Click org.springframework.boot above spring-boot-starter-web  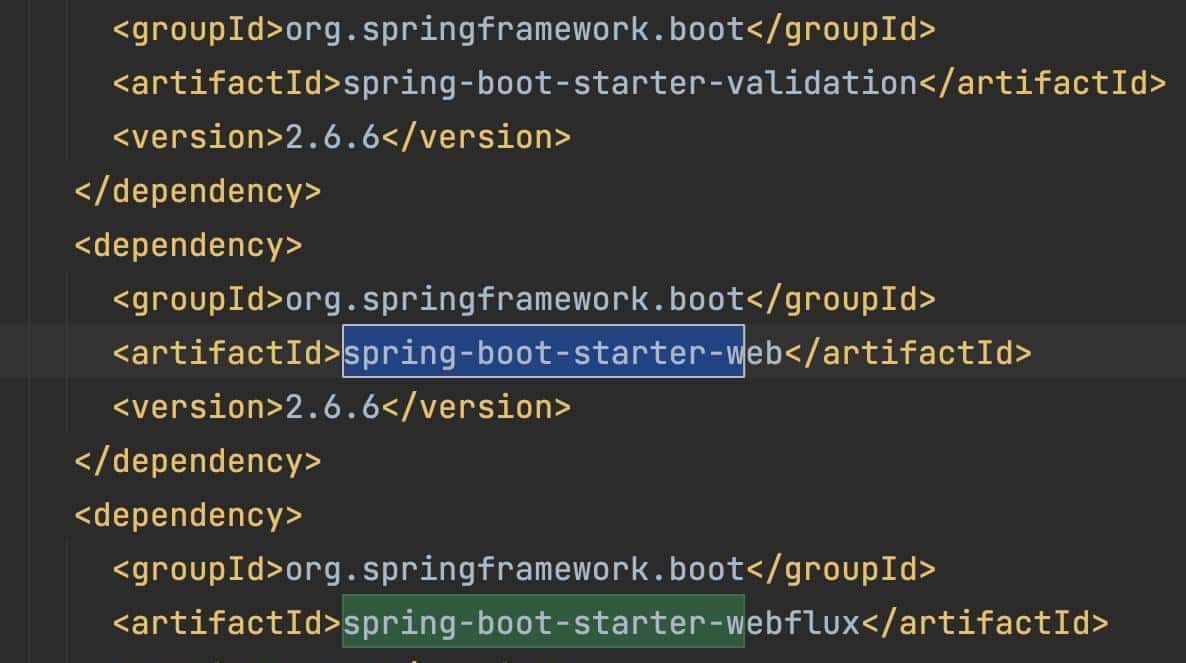click(x=515, y=299)
